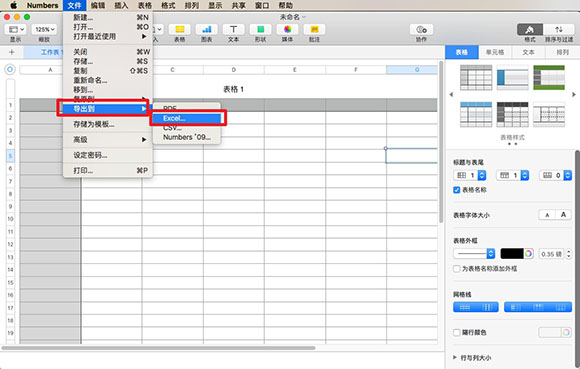This screenshot has height=369, width=580.
Task: Choose the dark header table style thumbnail
Action: 512,115
